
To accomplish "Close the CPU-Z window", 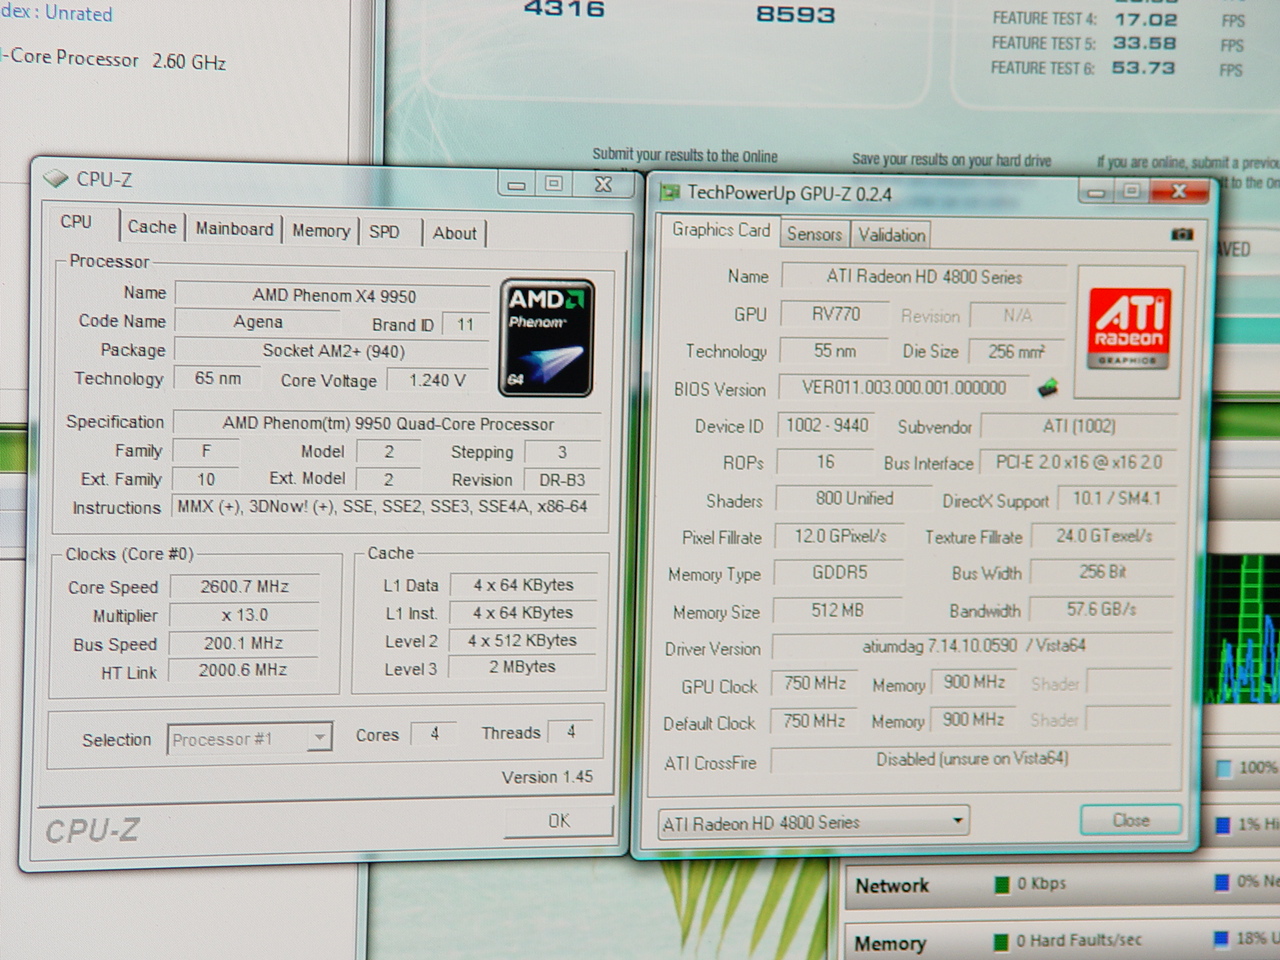I will click(x=603, y=185).
